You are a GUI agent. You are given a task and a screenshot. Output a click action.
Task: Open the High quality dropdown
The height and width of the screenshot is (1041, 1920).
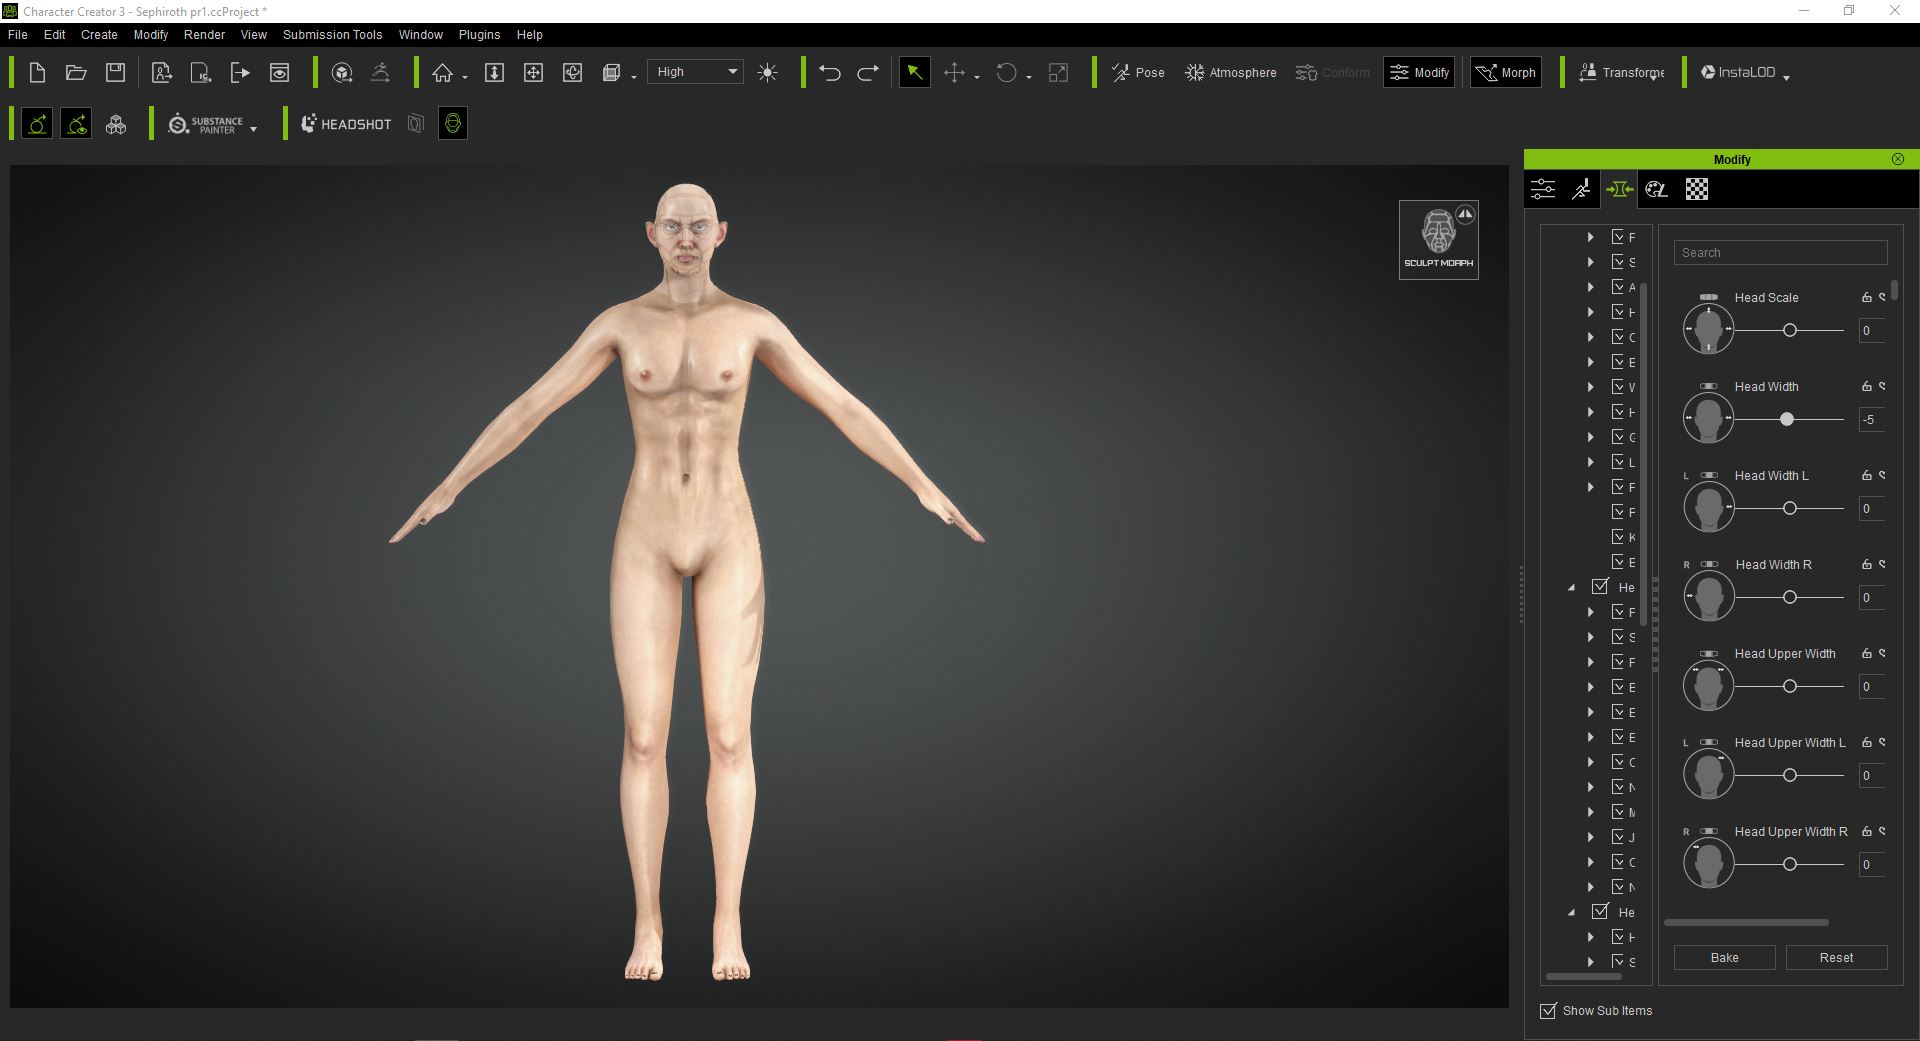[695, 72]
